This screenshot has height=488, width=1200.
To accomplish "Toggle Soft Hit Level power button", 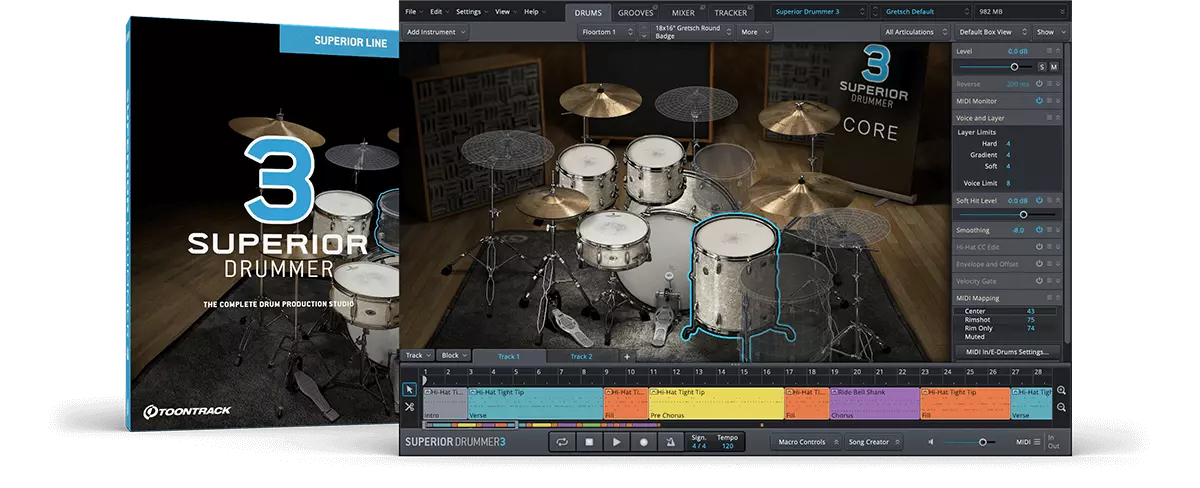I will 1039,201.
